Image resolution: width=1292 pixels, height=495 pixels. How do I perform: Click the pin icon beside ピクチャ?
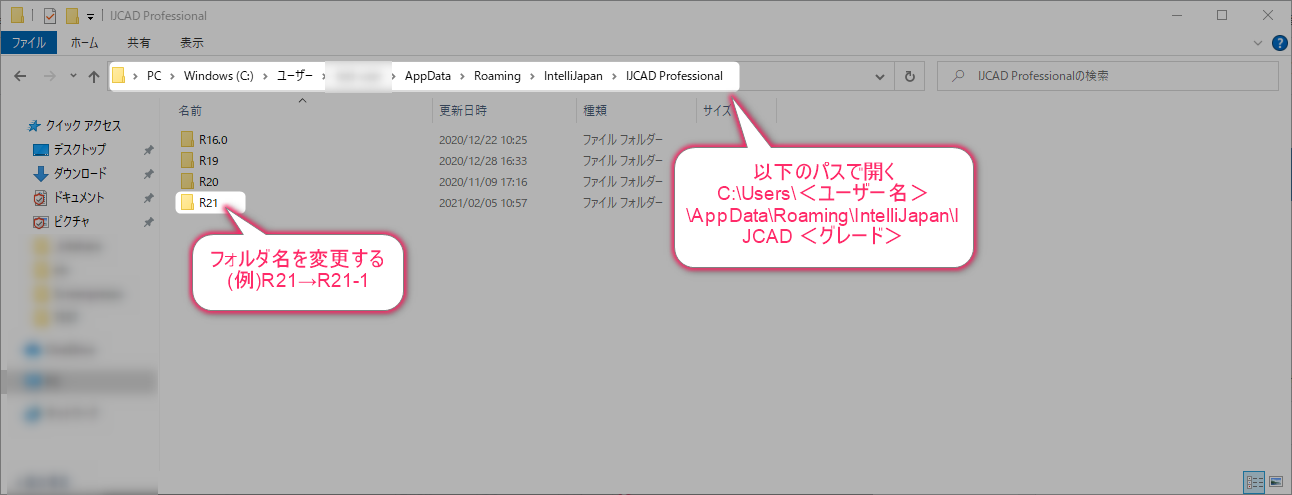148,222
